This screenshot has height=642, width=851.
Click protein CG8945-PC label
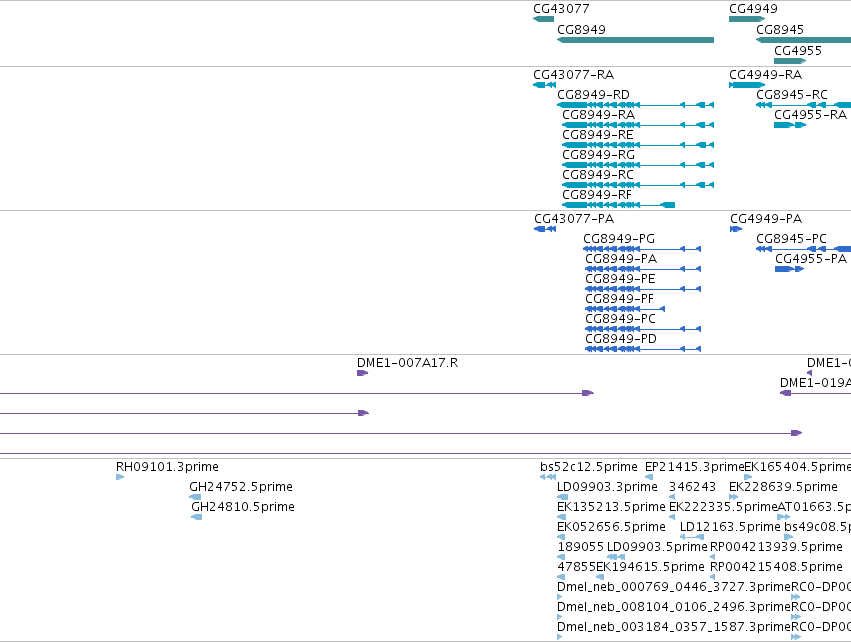tap(791, 239)
